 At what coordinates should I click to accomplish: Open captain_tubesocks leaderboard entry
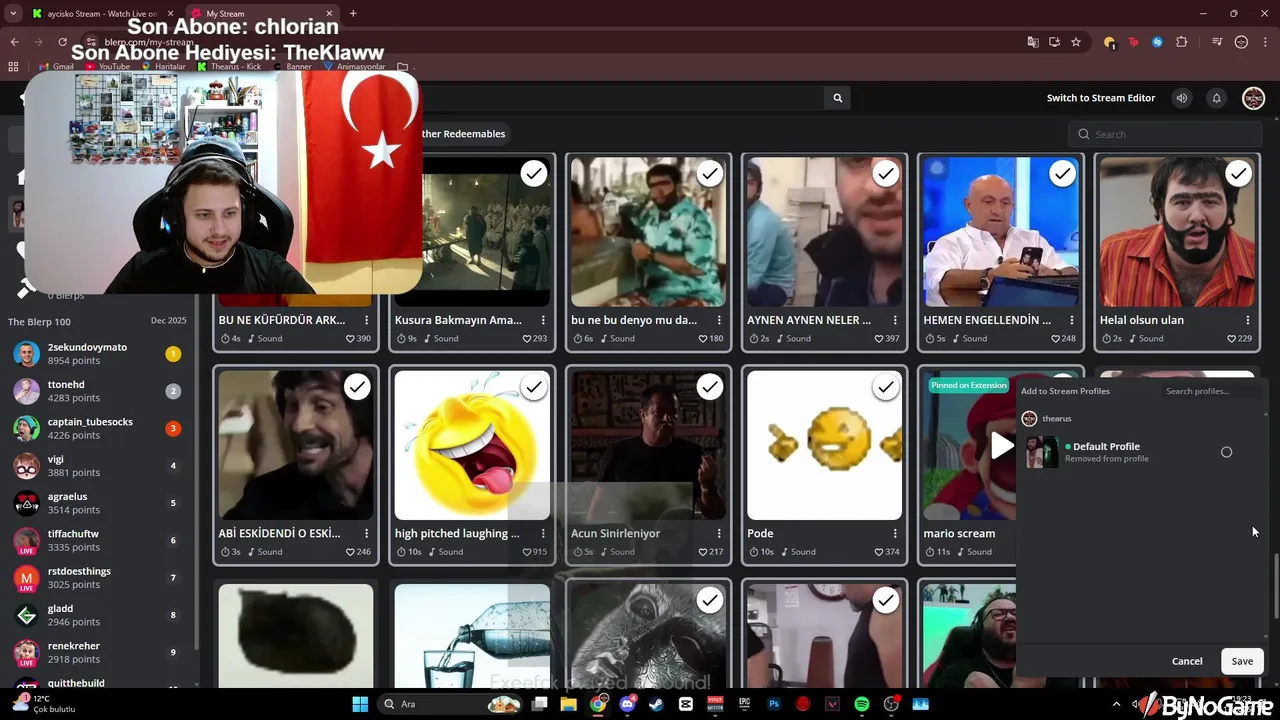click(x=98, y=428)
